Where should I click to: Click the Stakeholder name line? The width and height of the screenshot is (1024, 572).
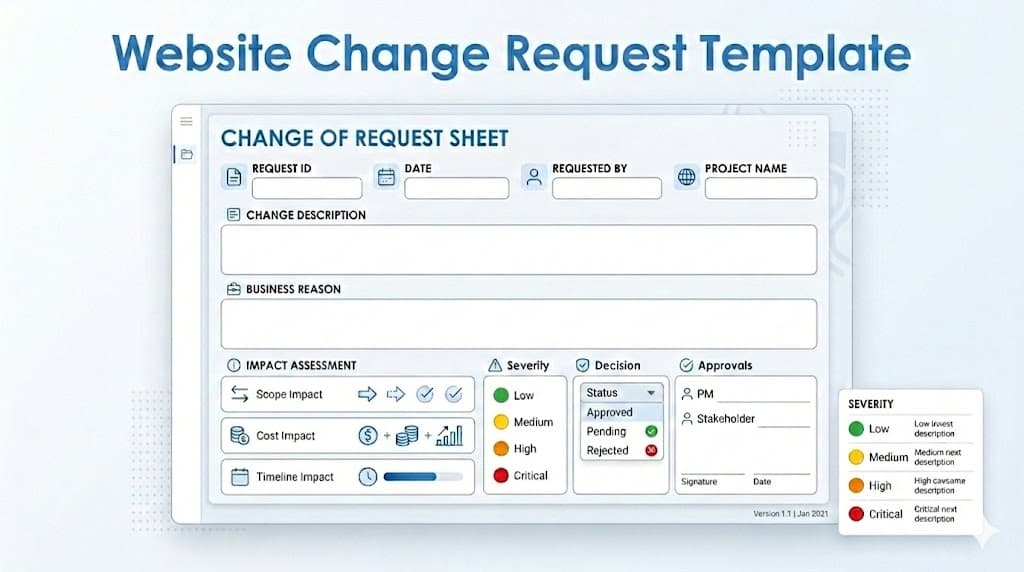point(784,425)
